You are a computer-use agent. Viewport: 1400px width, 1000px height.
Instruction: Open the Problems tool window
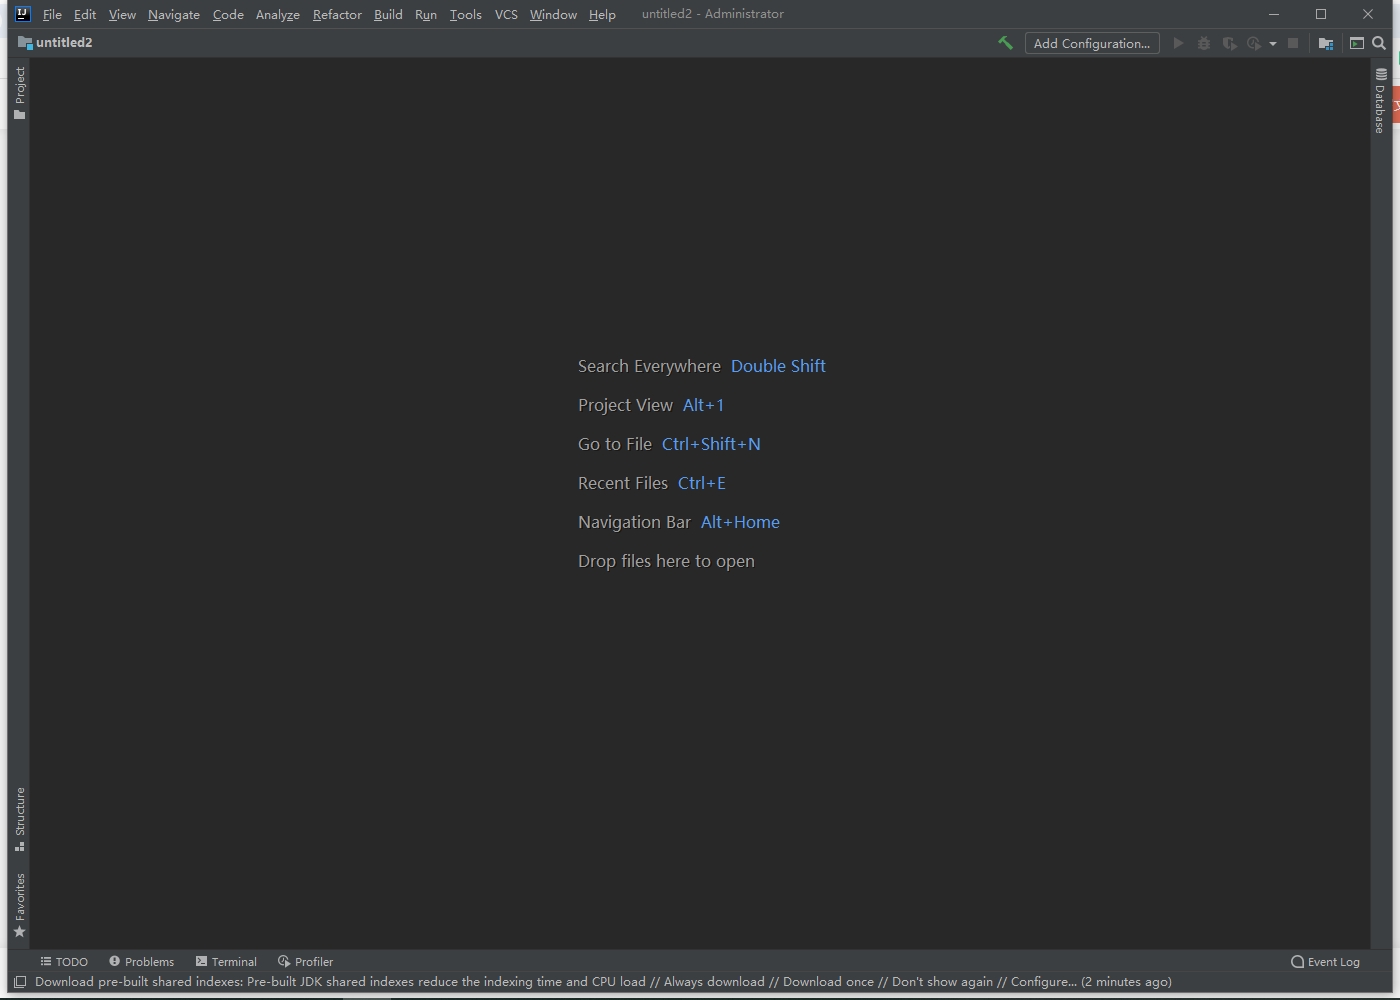click(x=141, y=961)
